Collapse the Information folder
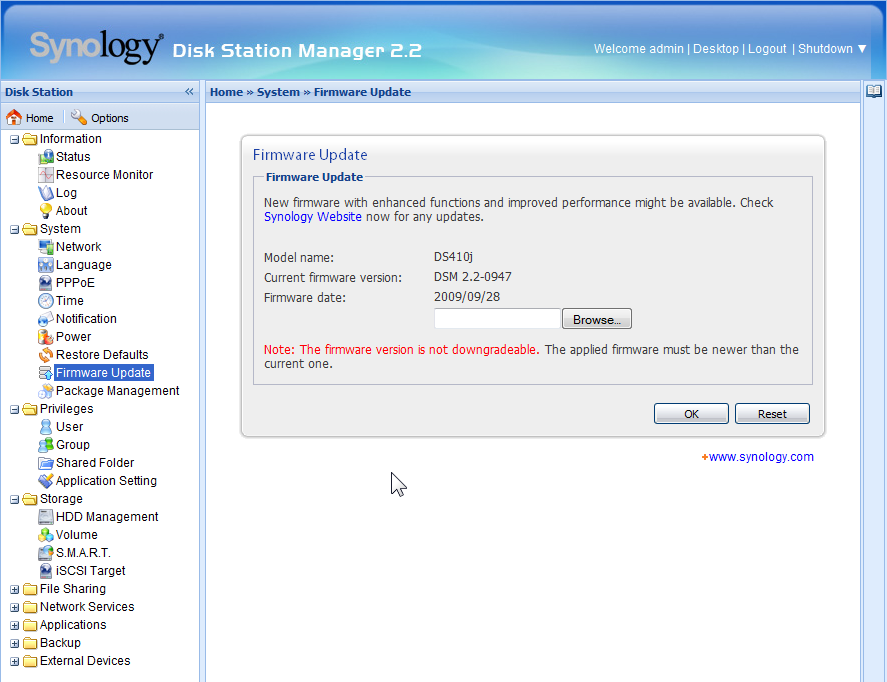This screenshot has width=887, height=682. click(15, 139)
